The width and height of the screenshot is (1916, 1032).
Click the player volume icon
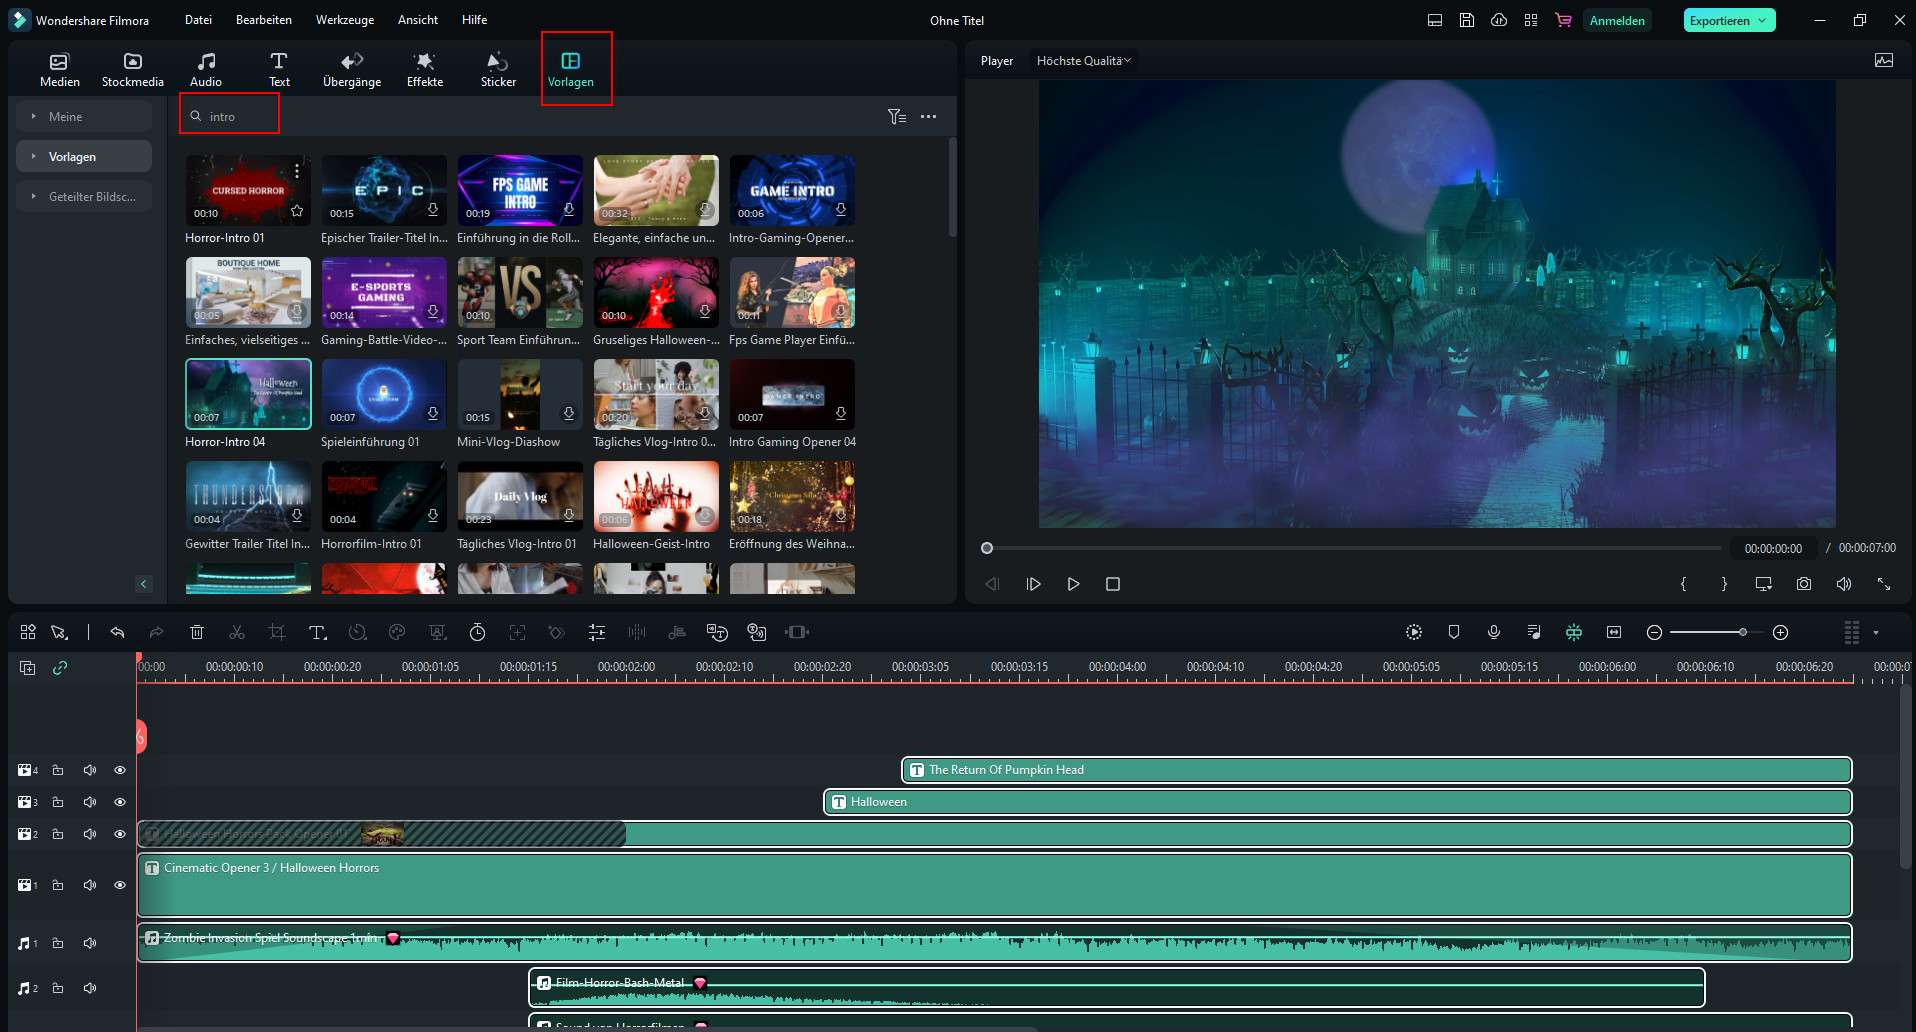point(1844,584)
